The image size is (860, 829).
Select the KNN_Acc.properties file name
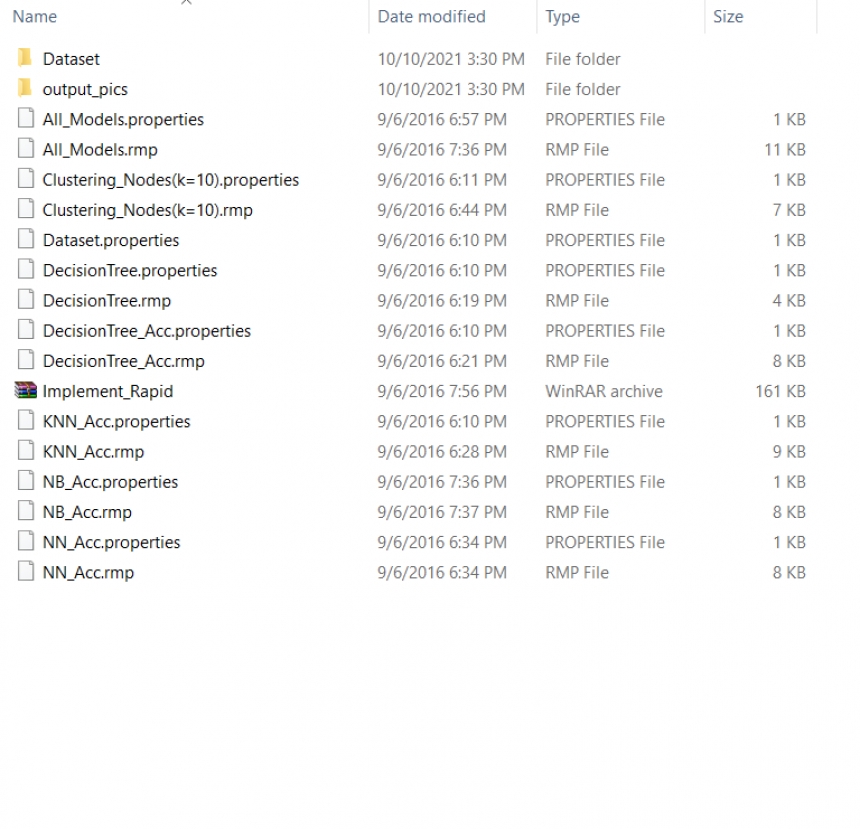click(116, 421)
